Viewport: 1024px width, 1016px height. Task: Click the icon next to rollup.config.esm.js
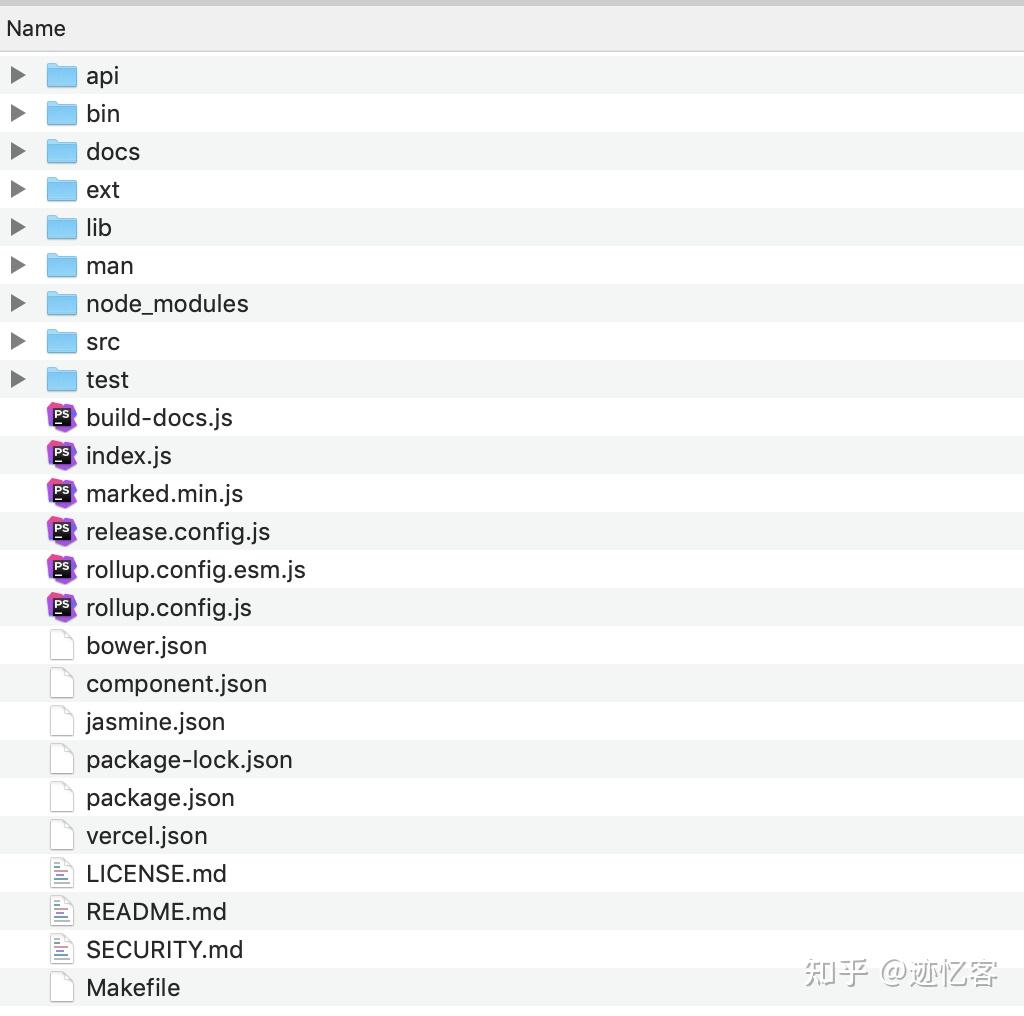pyautogui.click(x=61, y=569)
